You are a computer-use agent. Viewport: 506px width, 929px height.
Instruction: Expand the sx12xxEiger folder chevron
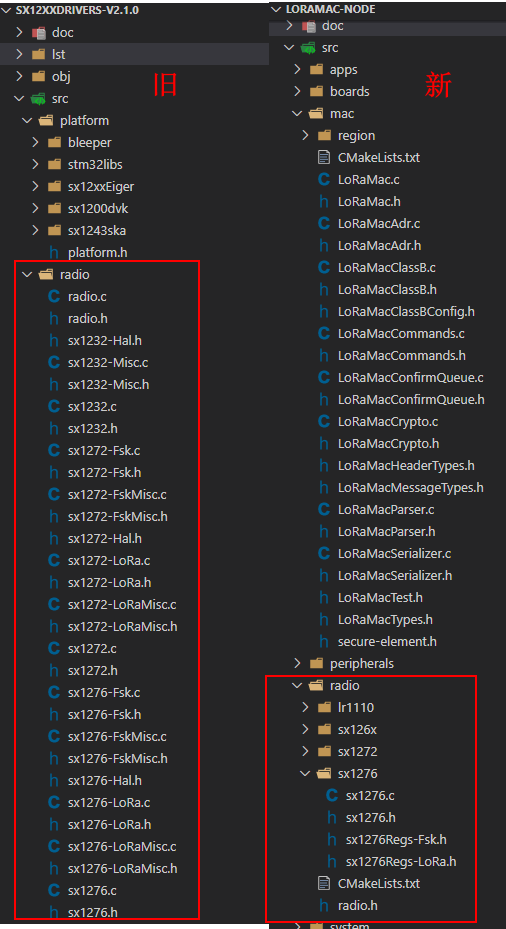point(36,187)
